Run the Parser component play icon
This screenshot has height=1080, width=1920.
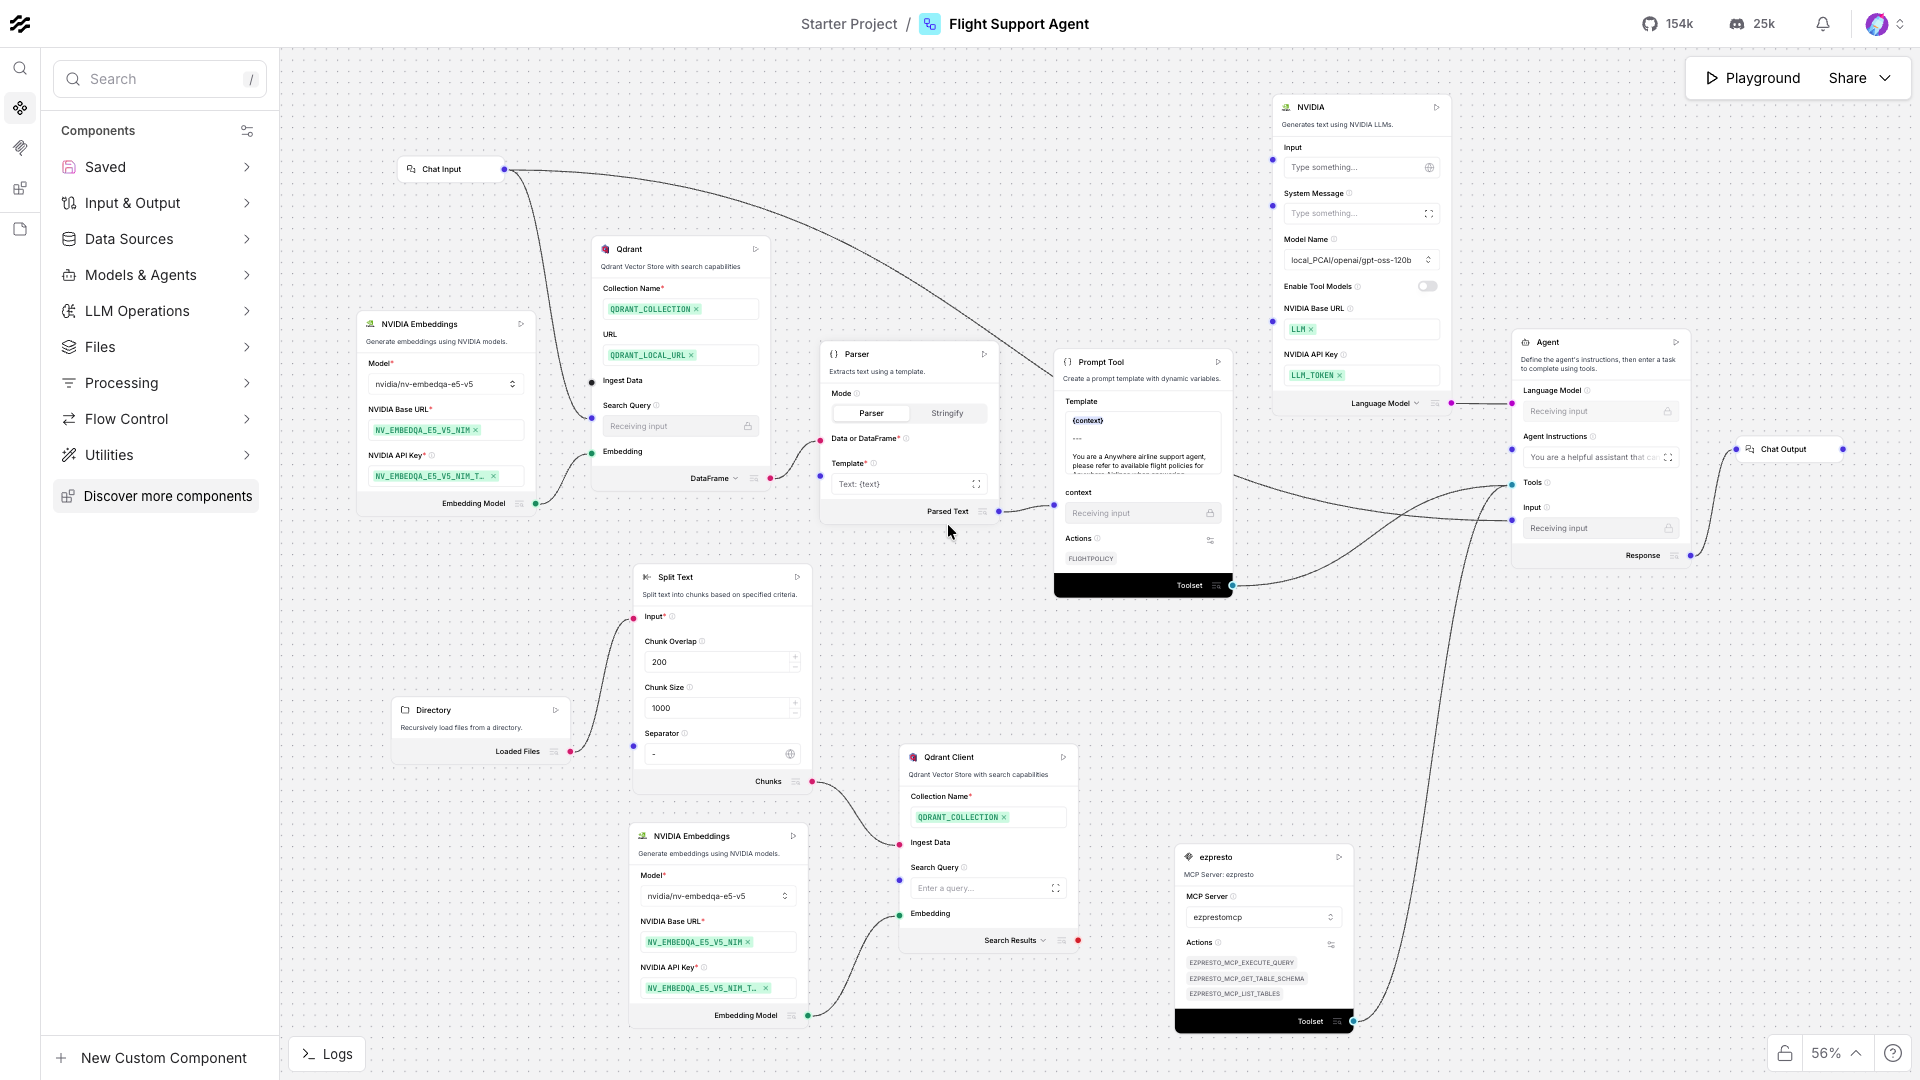tap(984, 354)
